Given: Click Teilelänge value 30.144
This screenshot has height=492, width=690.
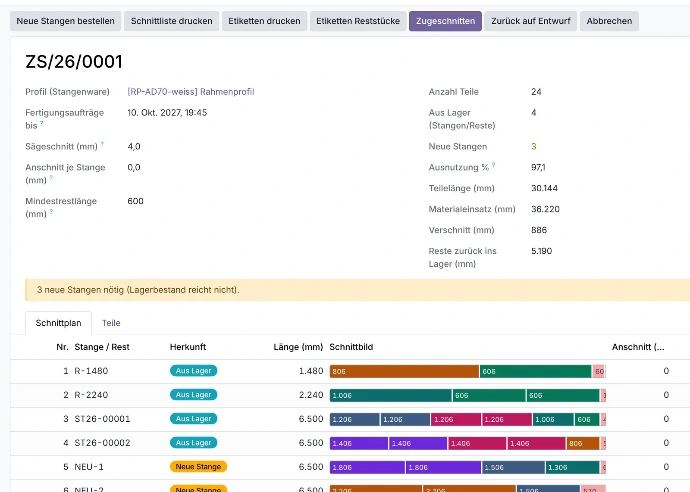Looking at the screenshot, I should (544, 188).
